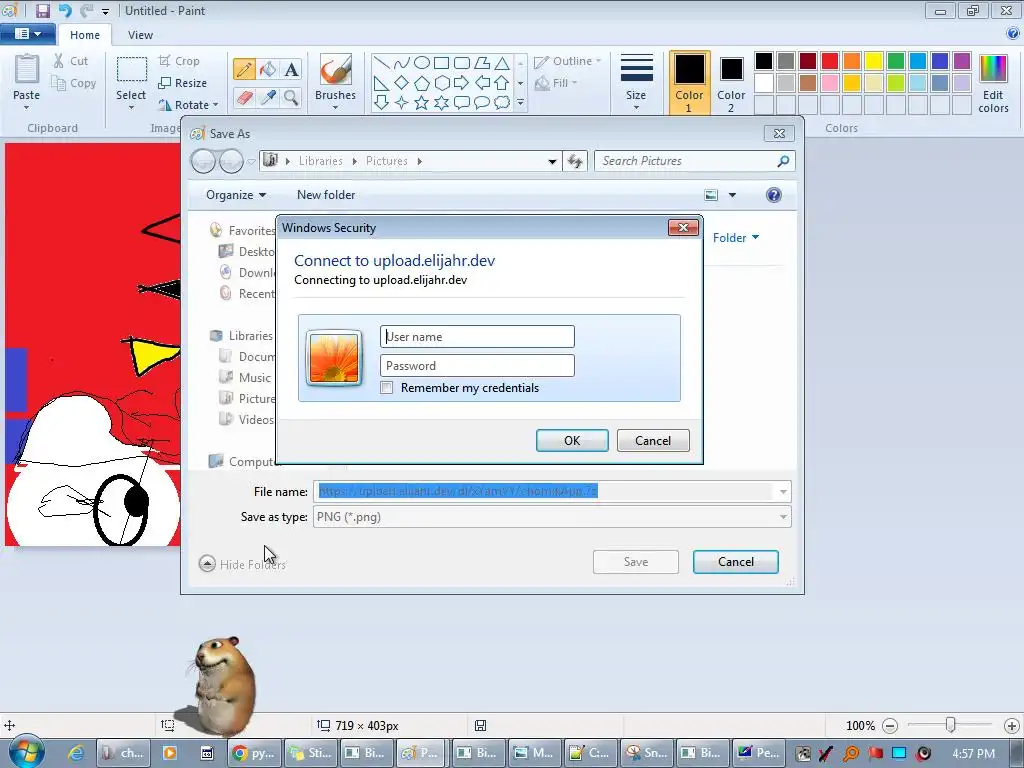This screenshot has height=768, width=1024.
Task: Select the Pencil tool in Paint
Action: (244, 69)
